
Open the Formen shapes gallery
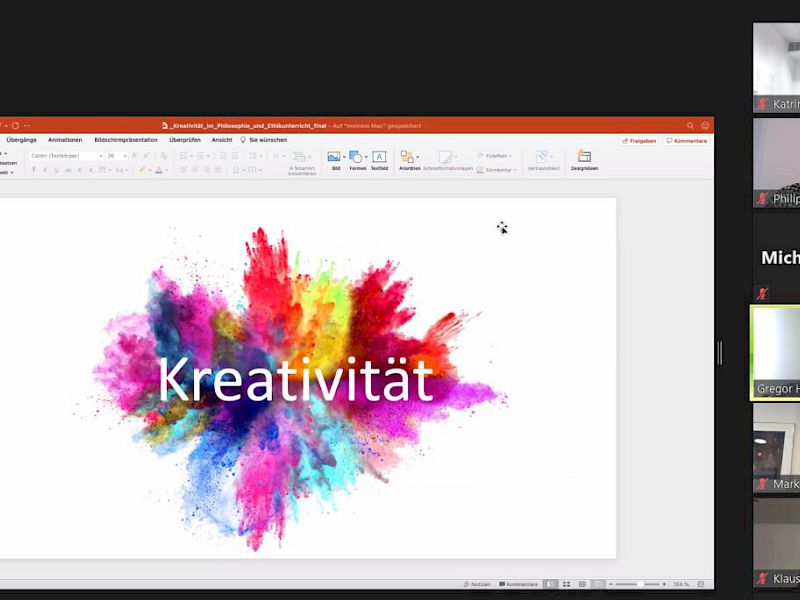356,158
